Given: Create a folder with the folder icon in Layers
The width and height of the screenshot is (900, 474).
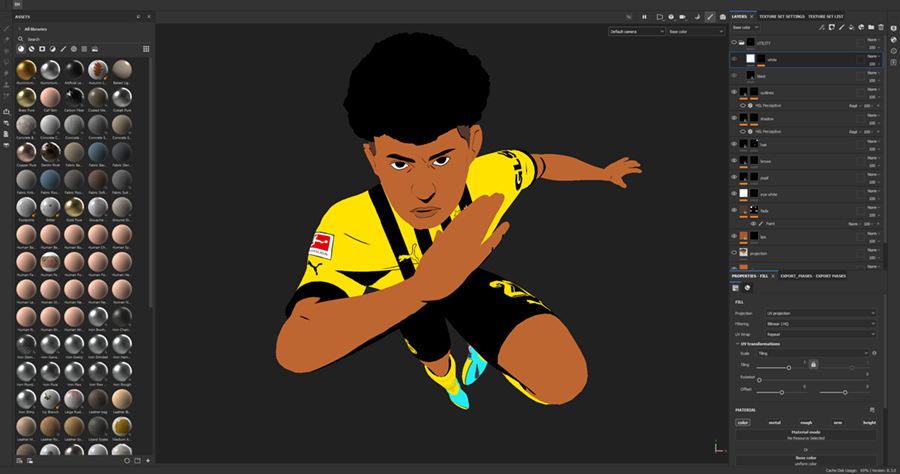Looking at the screenshot, I should coord(871,28).
